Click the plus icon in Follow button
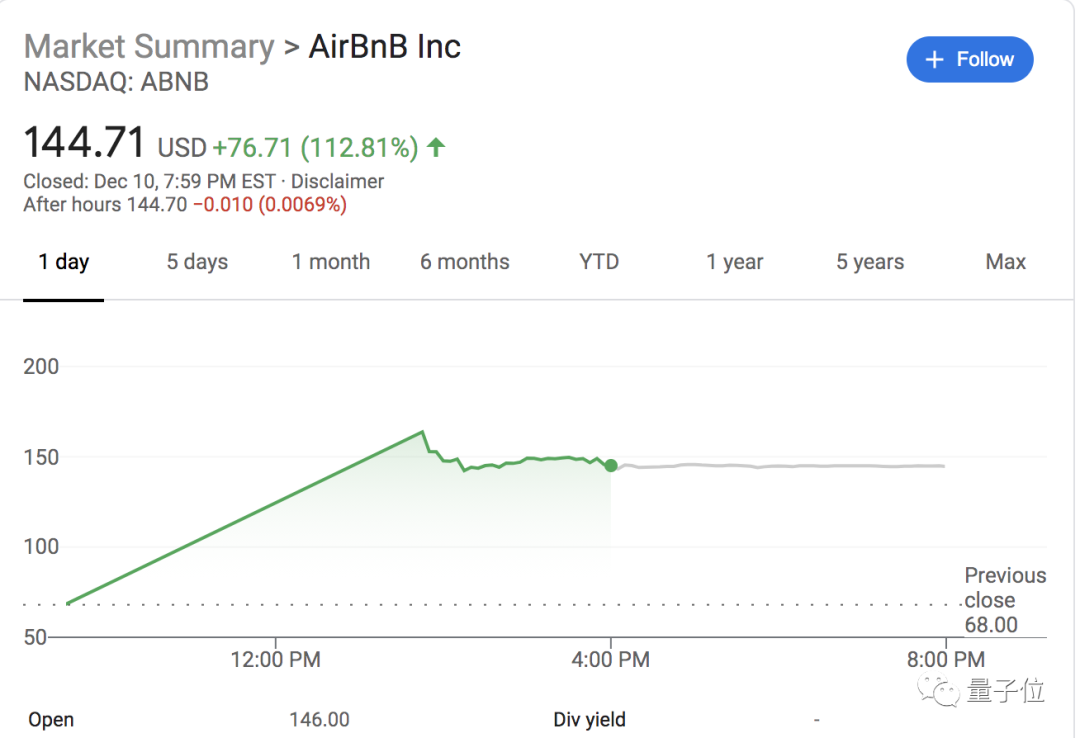Screen dimensions: 1080x738 click(x=934, y=60)
